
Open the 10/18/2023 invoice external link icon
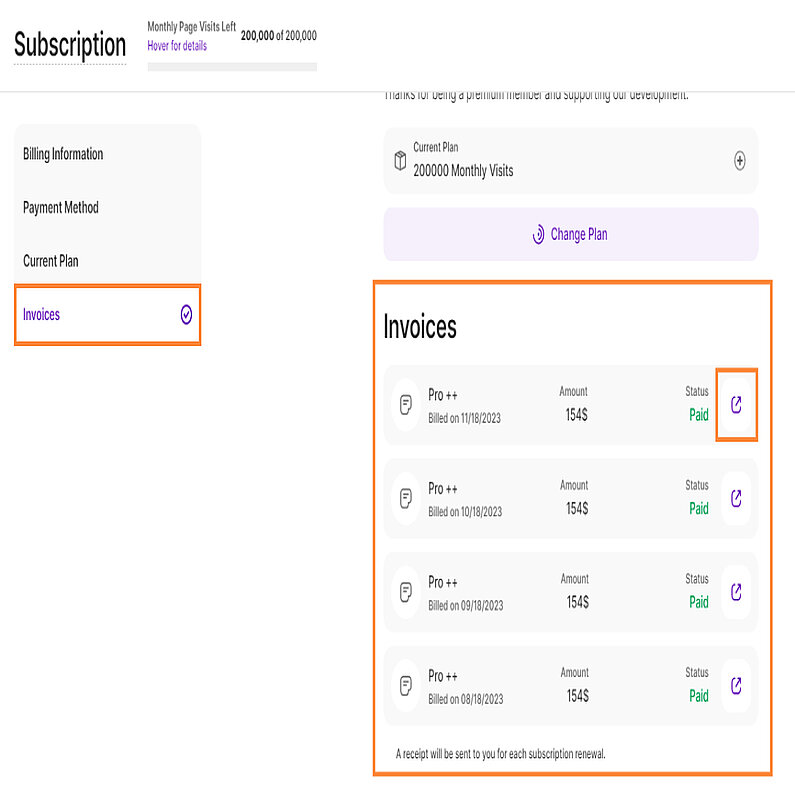tap(737, 498)
